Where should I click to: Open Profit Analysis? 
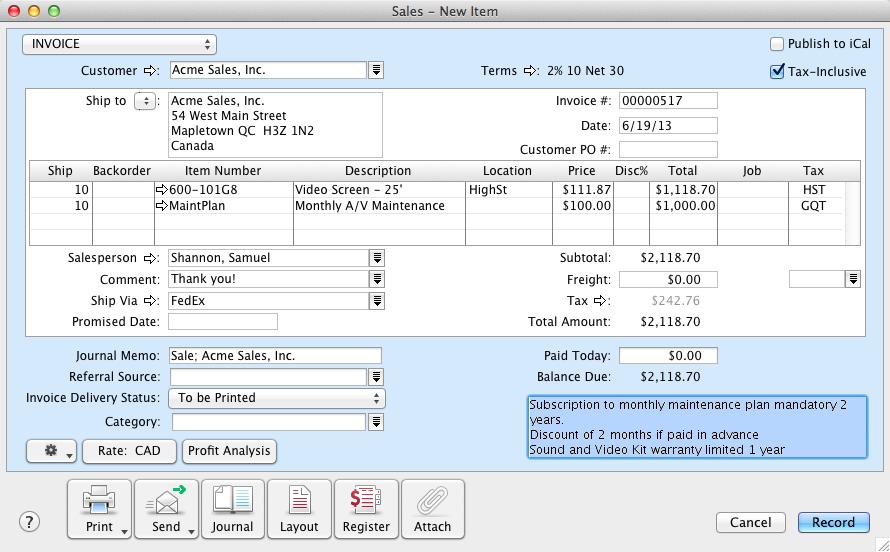[x=229, y=451]
